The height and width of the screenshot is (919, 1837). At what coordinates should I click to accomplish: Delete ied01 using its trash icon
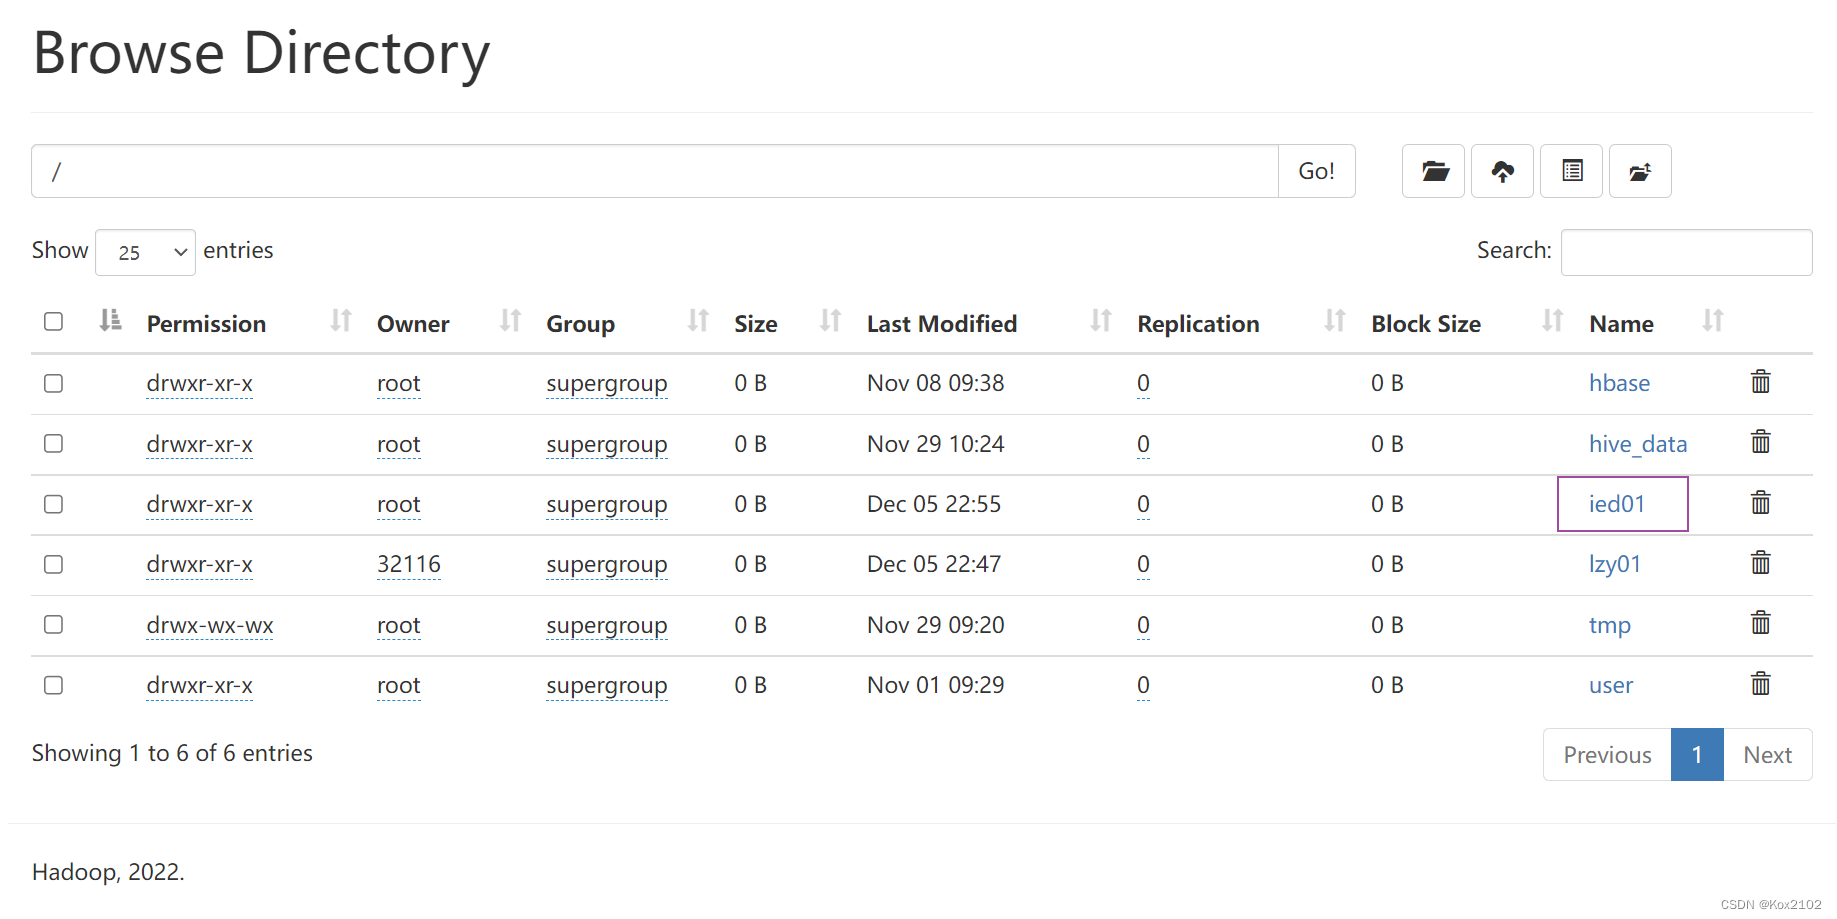pos(1761,503)
